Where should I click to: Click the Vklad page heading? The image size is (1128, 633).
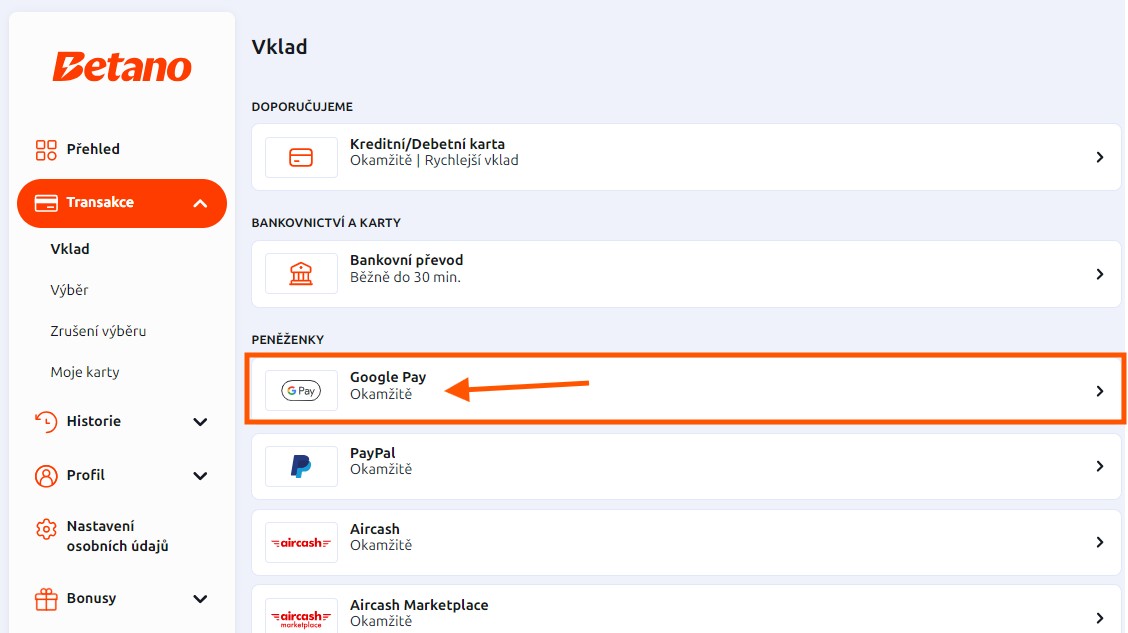point(279,47)
